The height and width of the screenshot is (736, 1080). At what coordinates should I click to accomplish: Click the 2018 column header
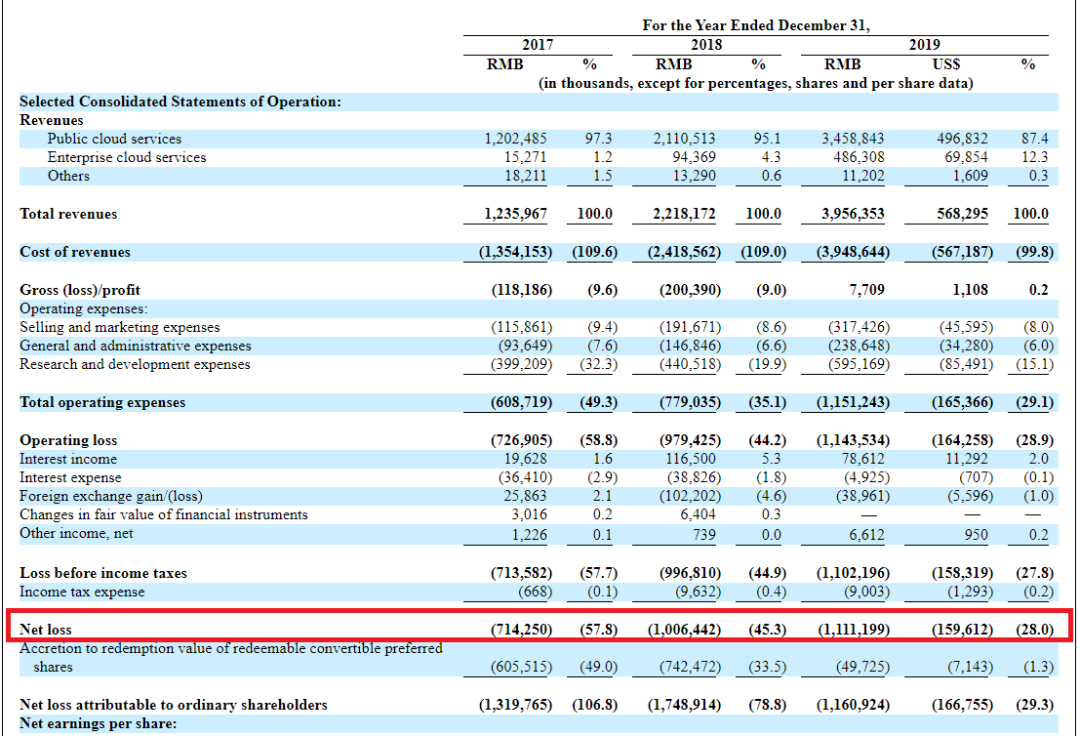click(x=707, y=45)
